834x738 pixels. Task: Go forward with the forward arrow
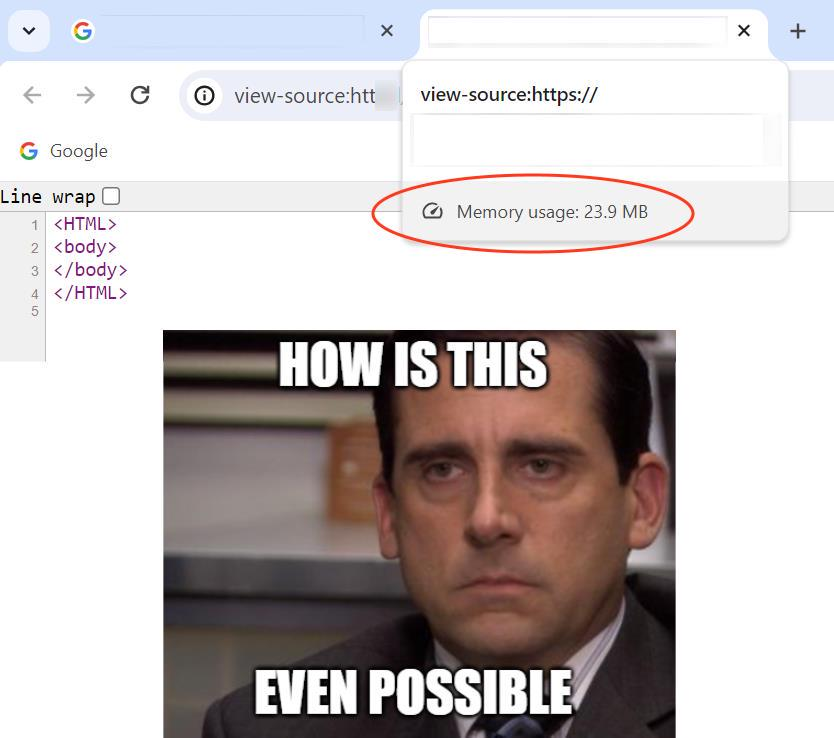coord(85,95)
